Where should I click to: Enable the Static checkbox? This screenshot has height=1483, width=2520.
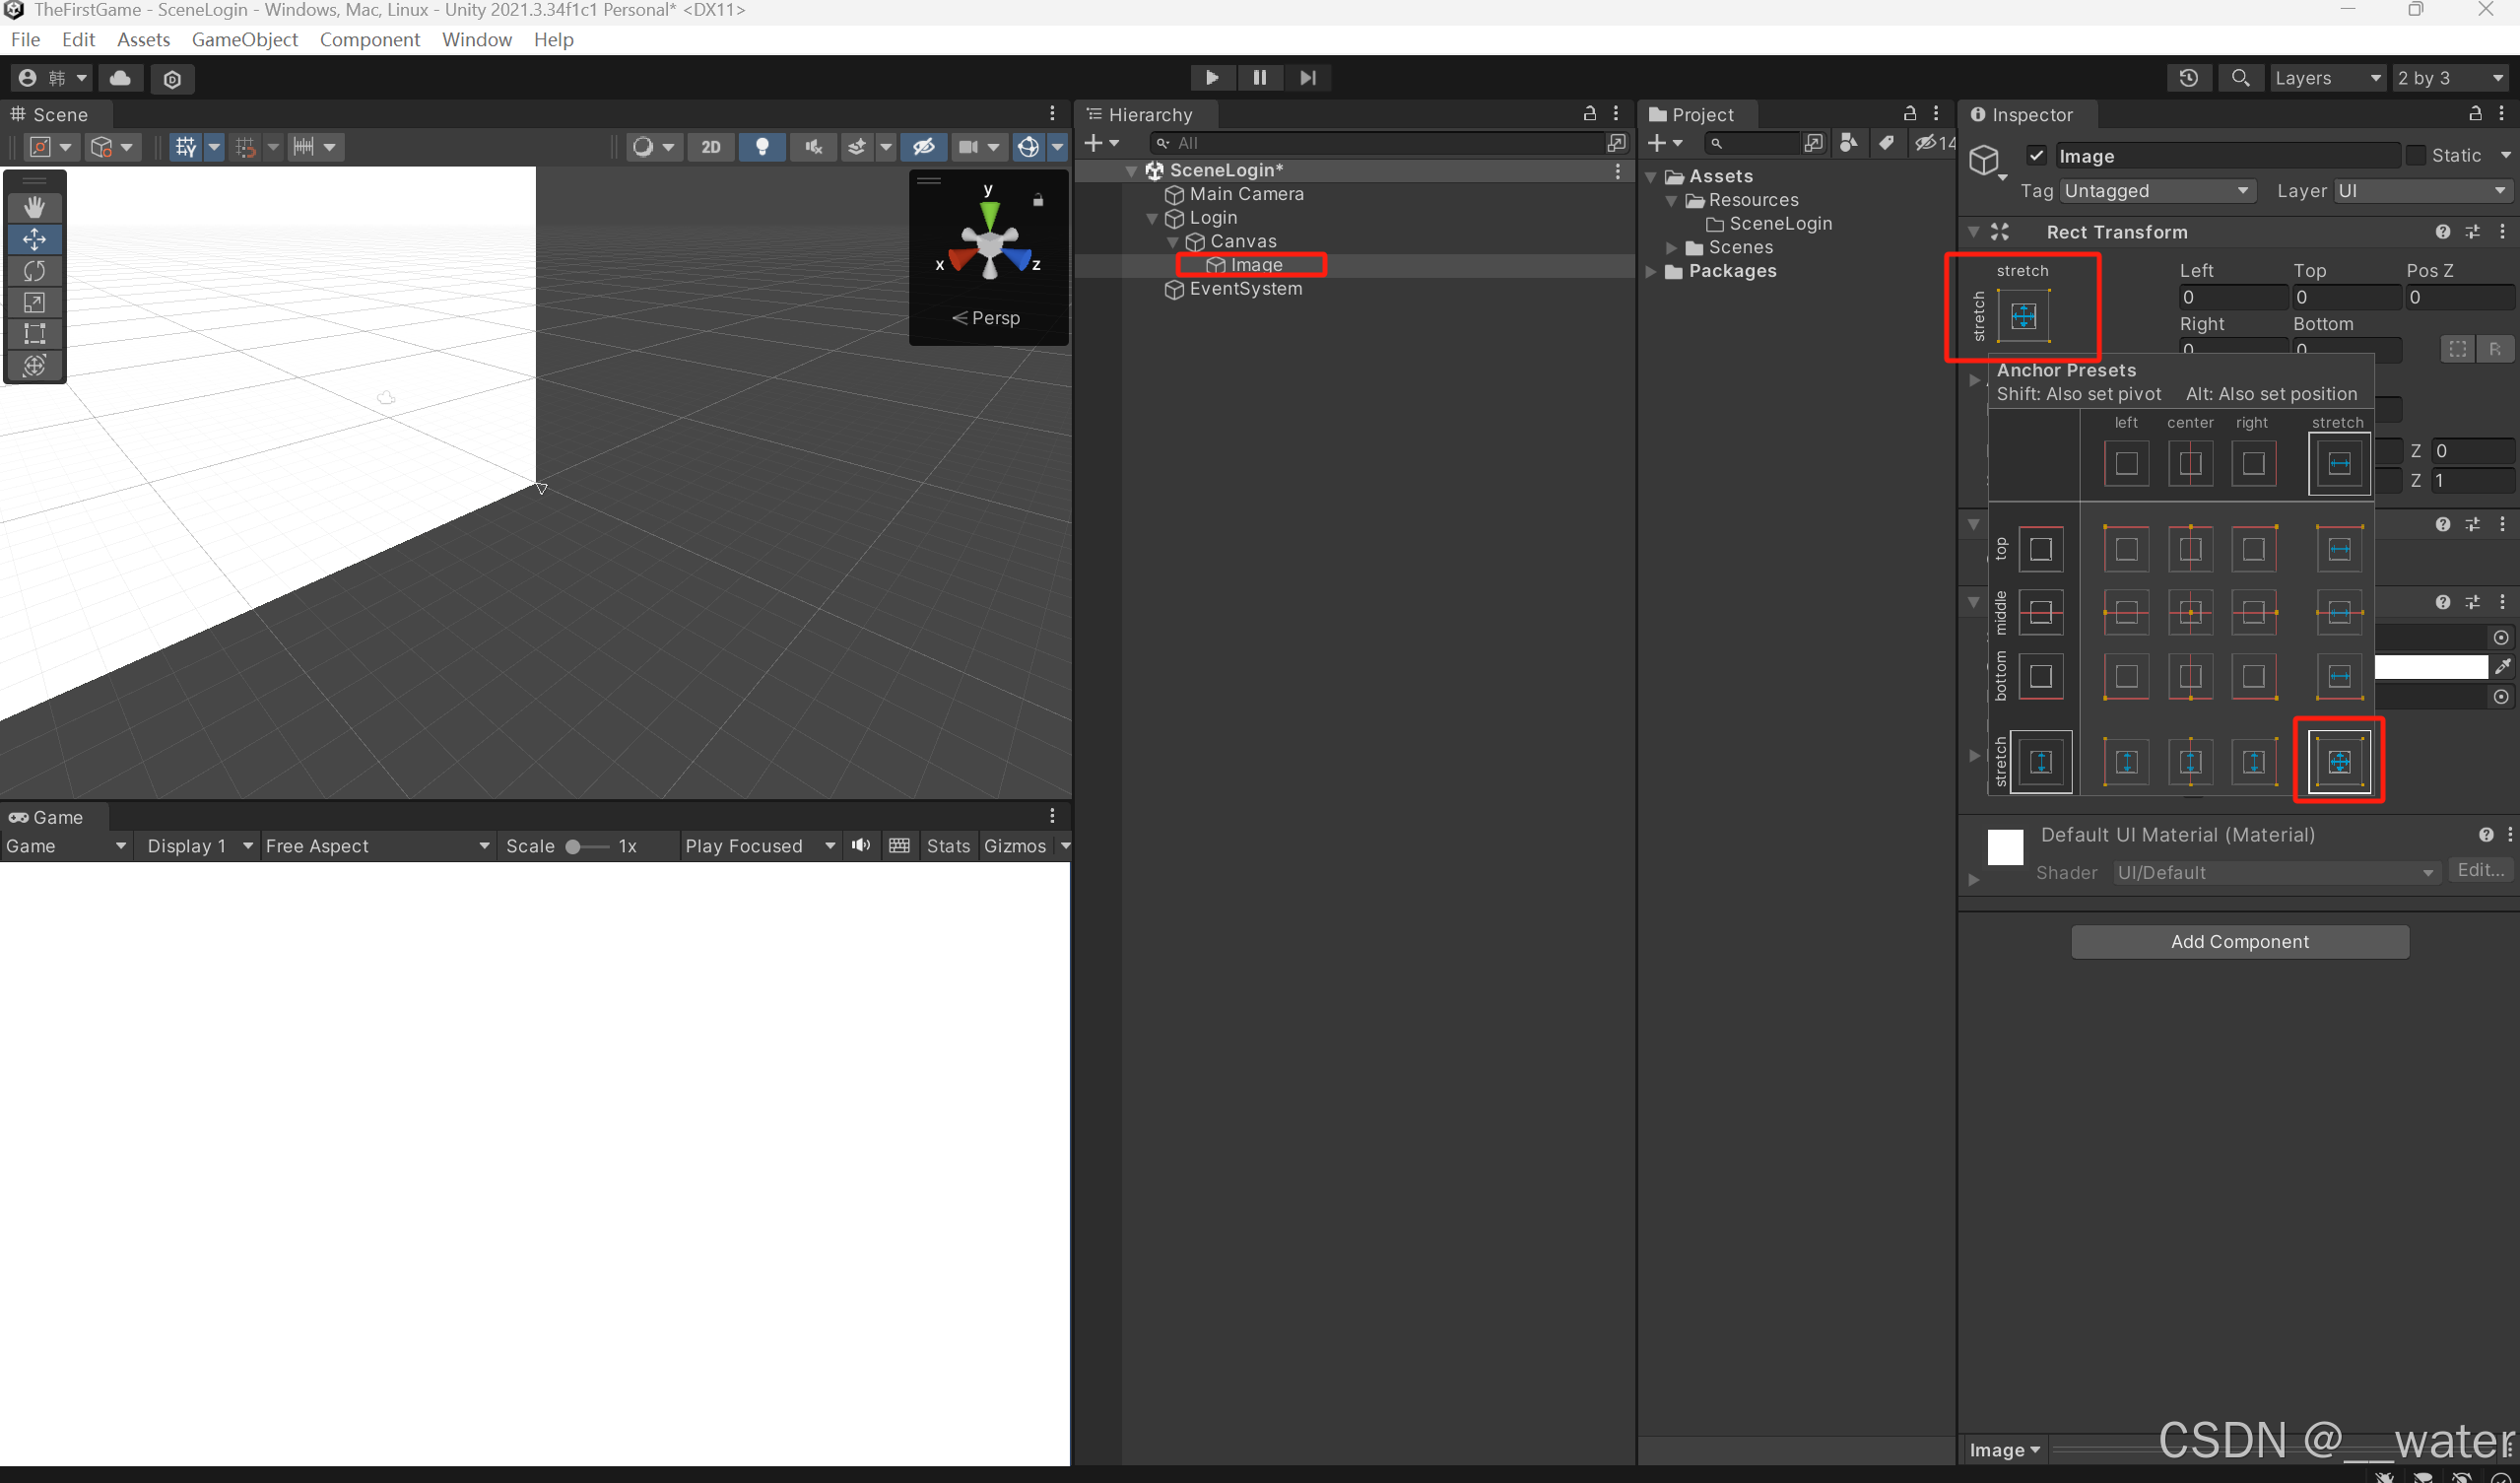tap(2416, 155)
